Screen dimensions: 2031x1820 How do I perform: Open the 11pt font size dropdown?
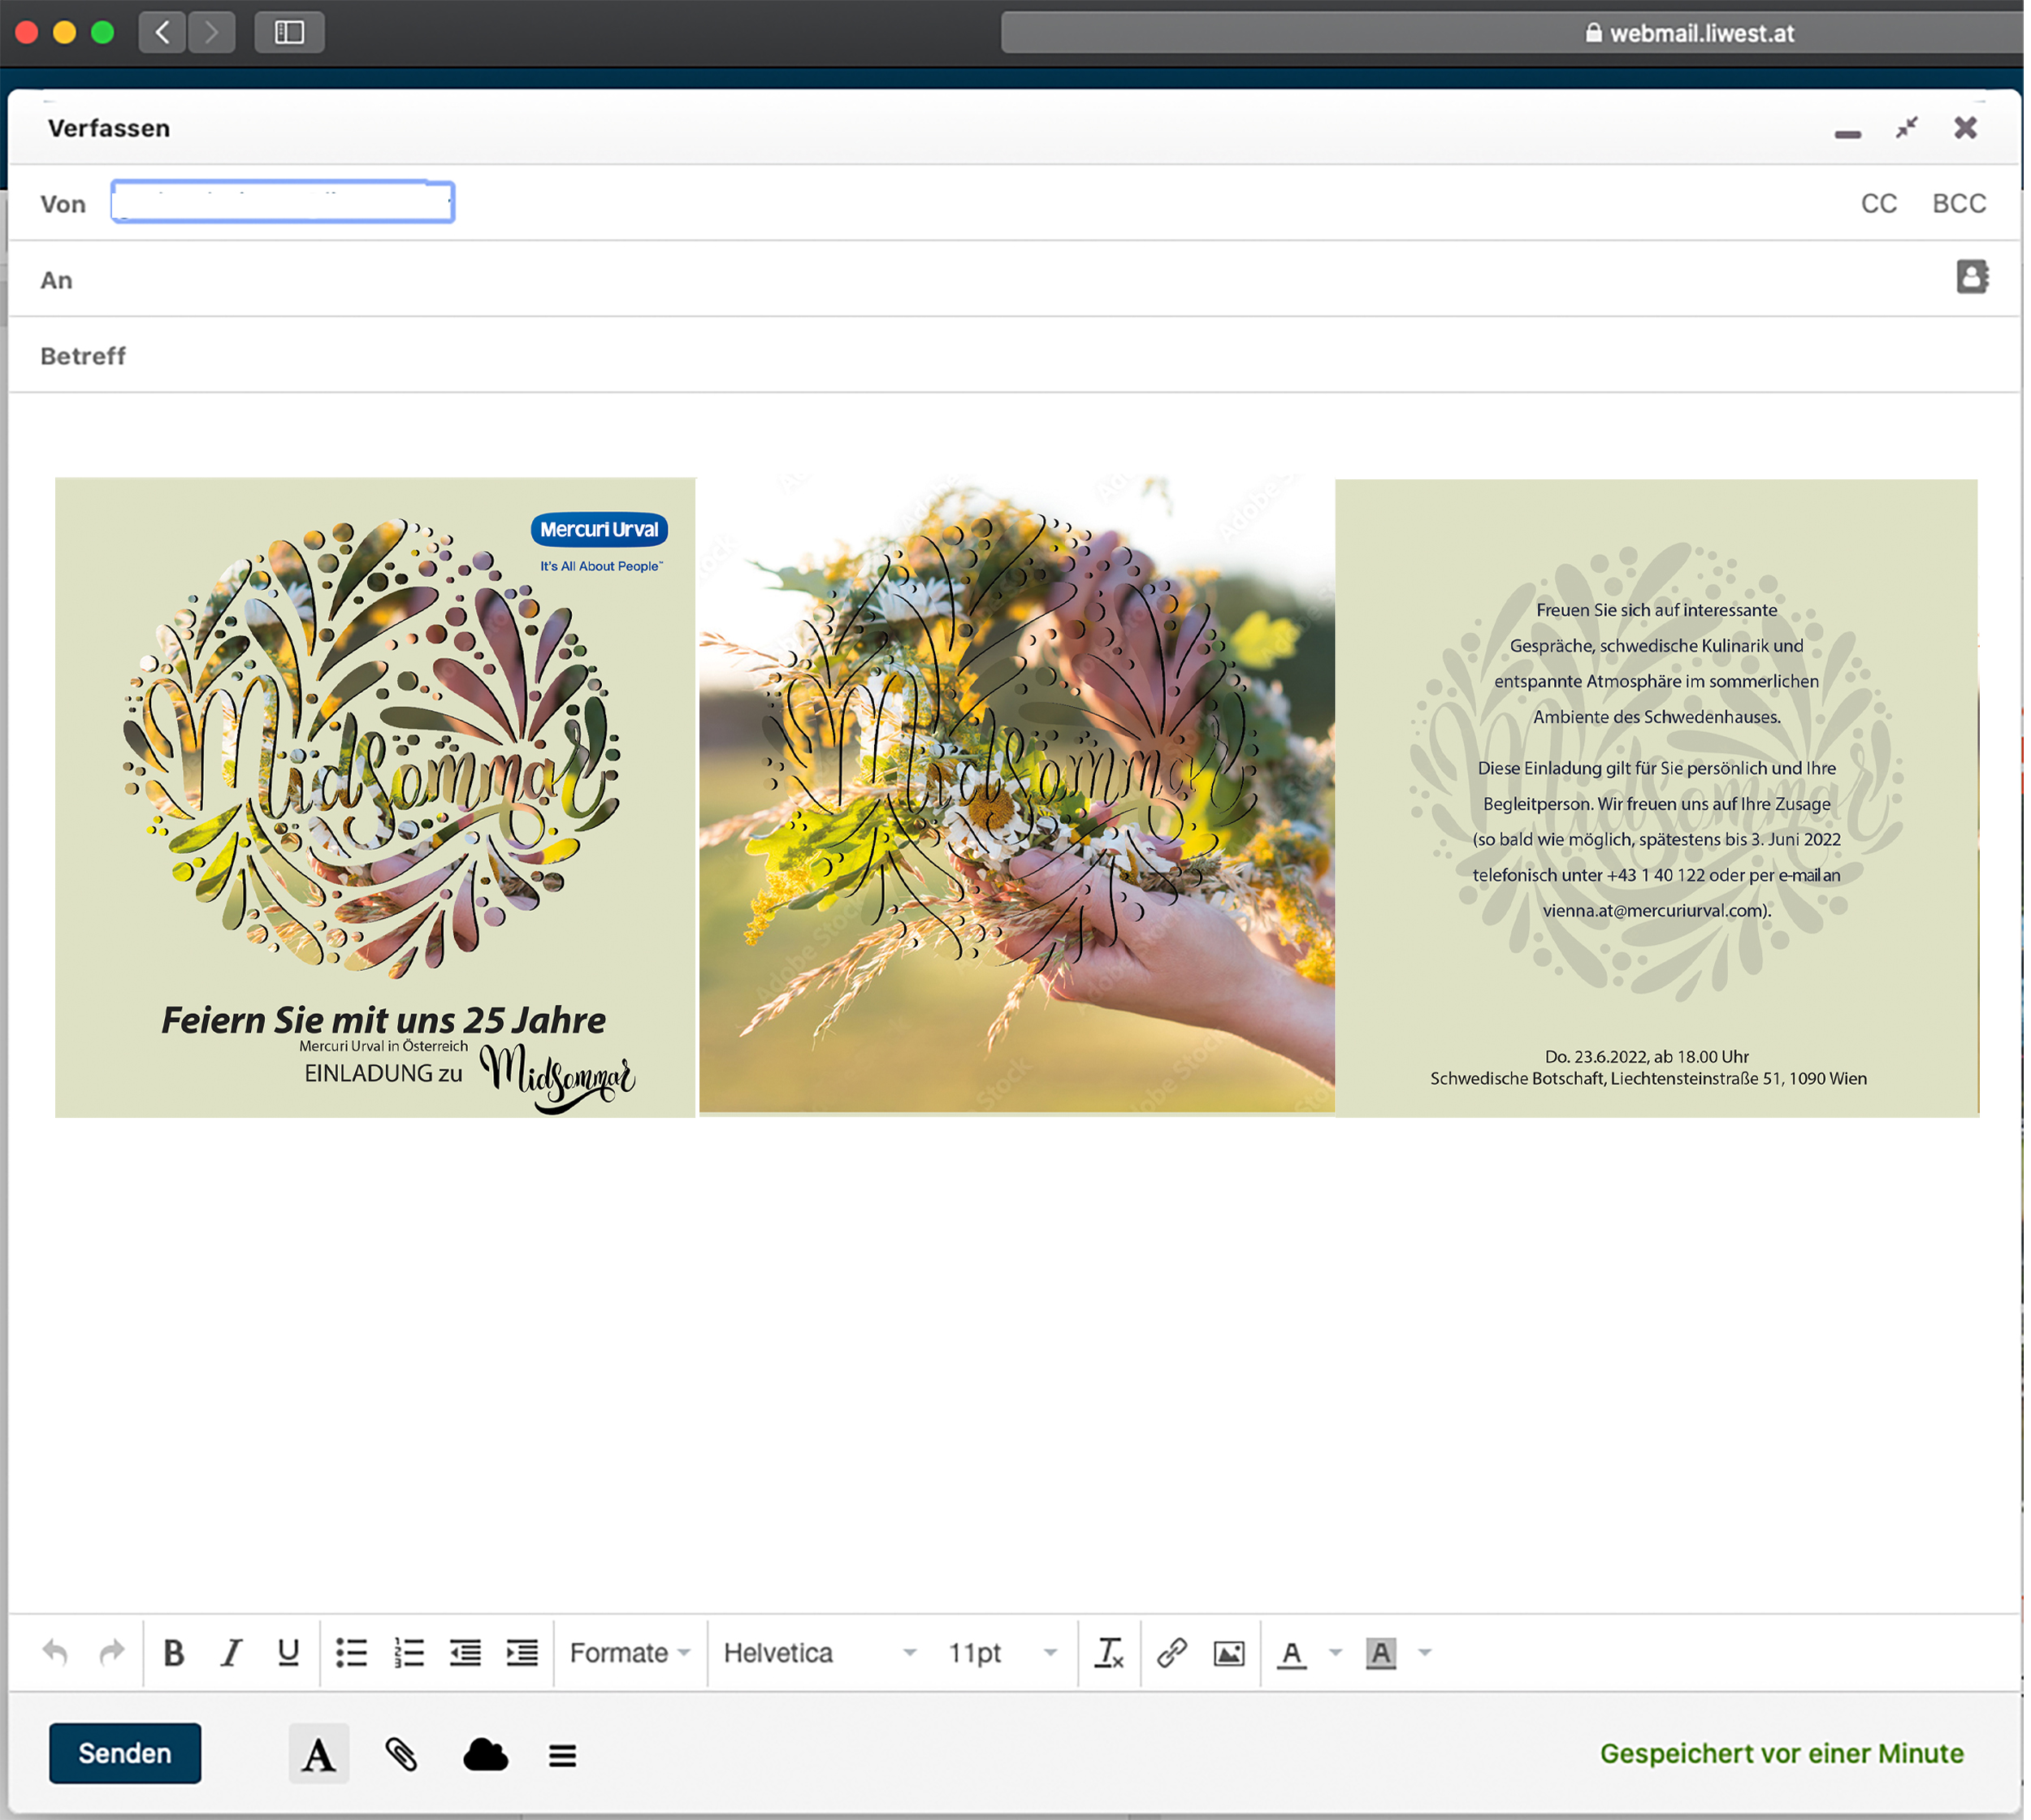[1004, 1653]
